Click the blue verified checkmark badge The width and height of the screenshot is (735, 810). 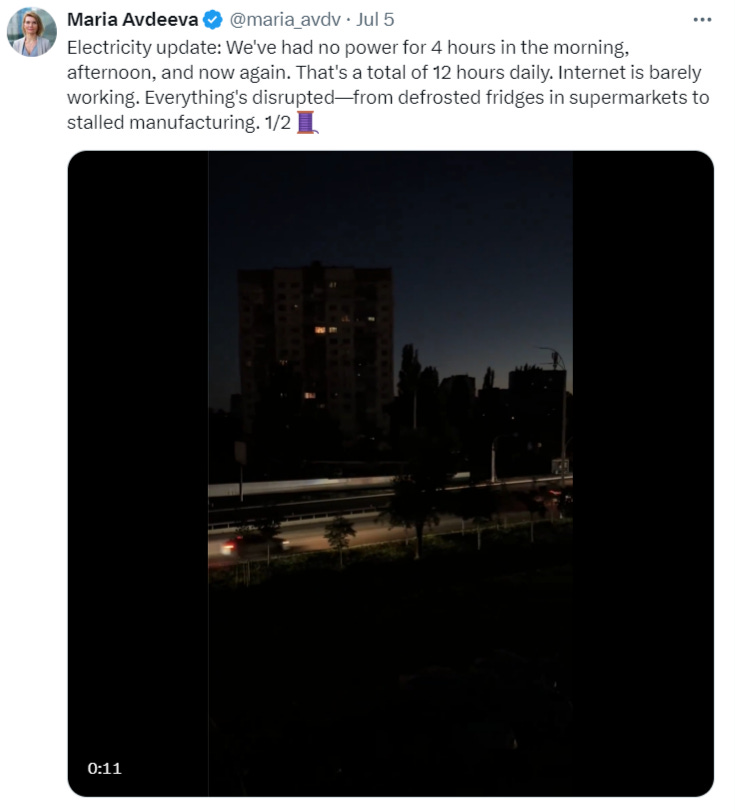point(213,20)
